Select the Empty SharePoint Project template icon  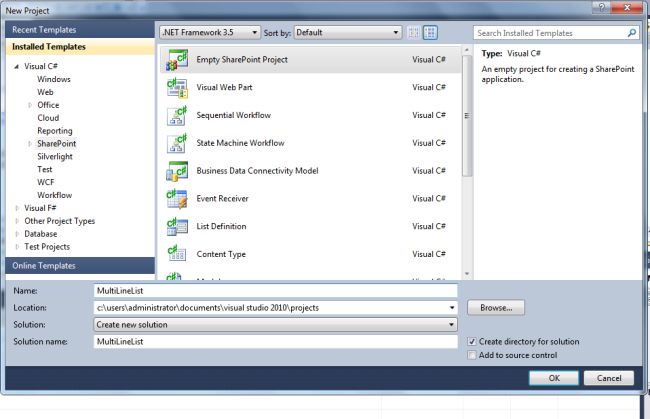(177, 60)
